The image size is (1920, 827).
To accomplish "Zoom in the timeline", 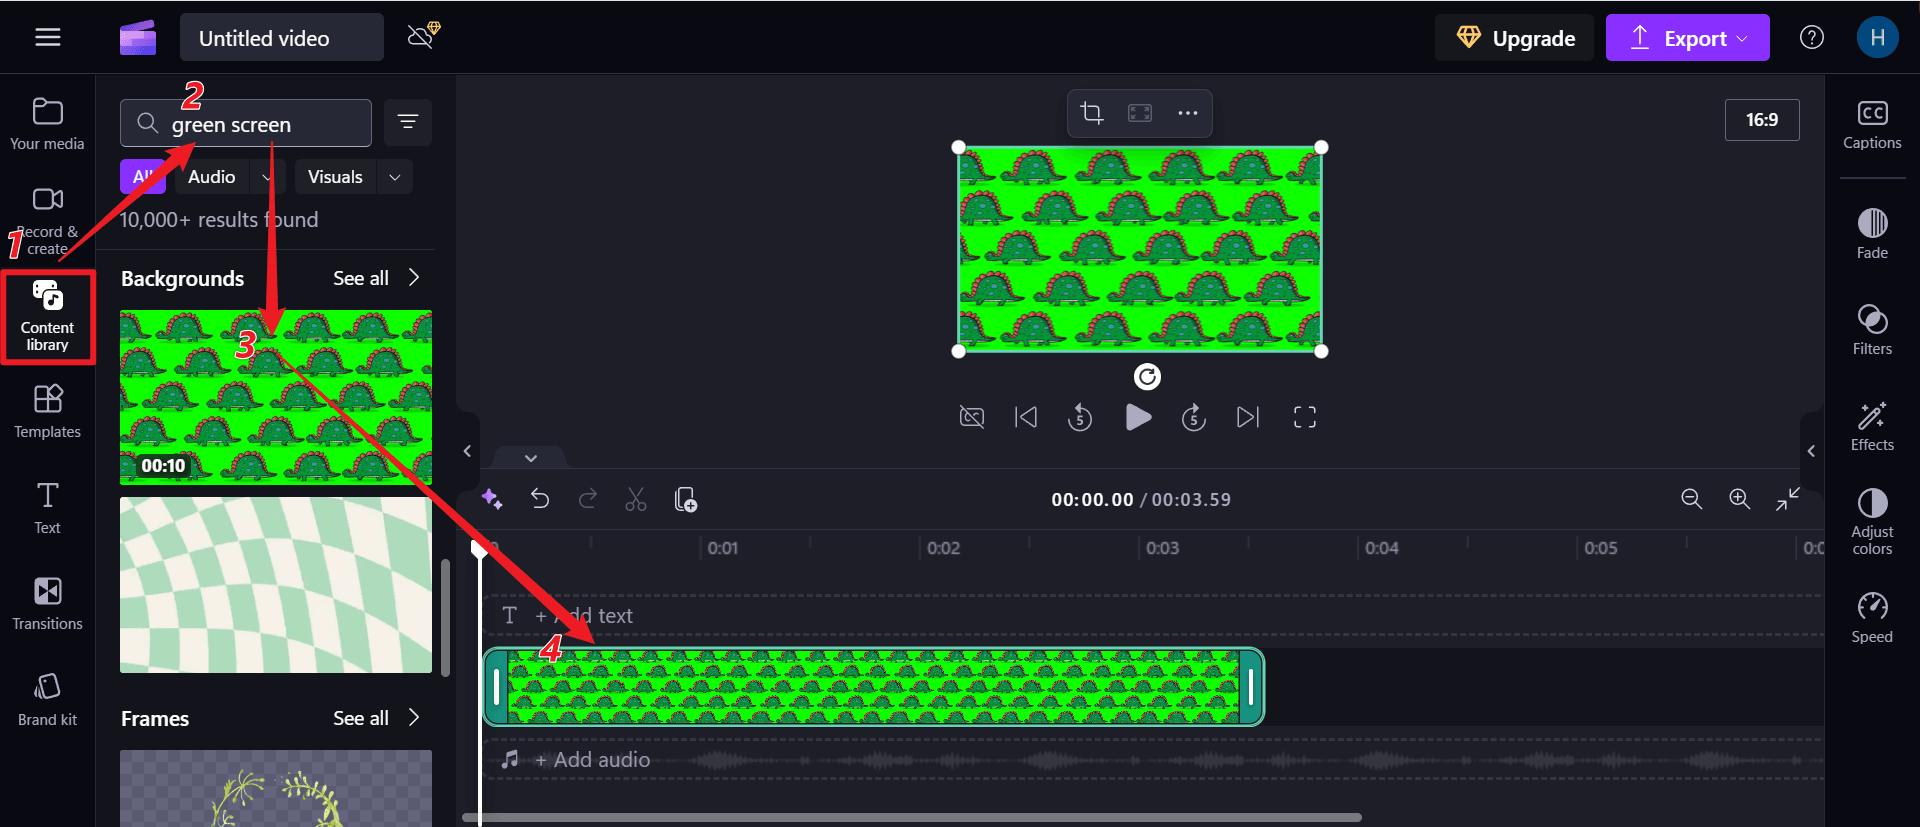I will (x=1740, y=499).
